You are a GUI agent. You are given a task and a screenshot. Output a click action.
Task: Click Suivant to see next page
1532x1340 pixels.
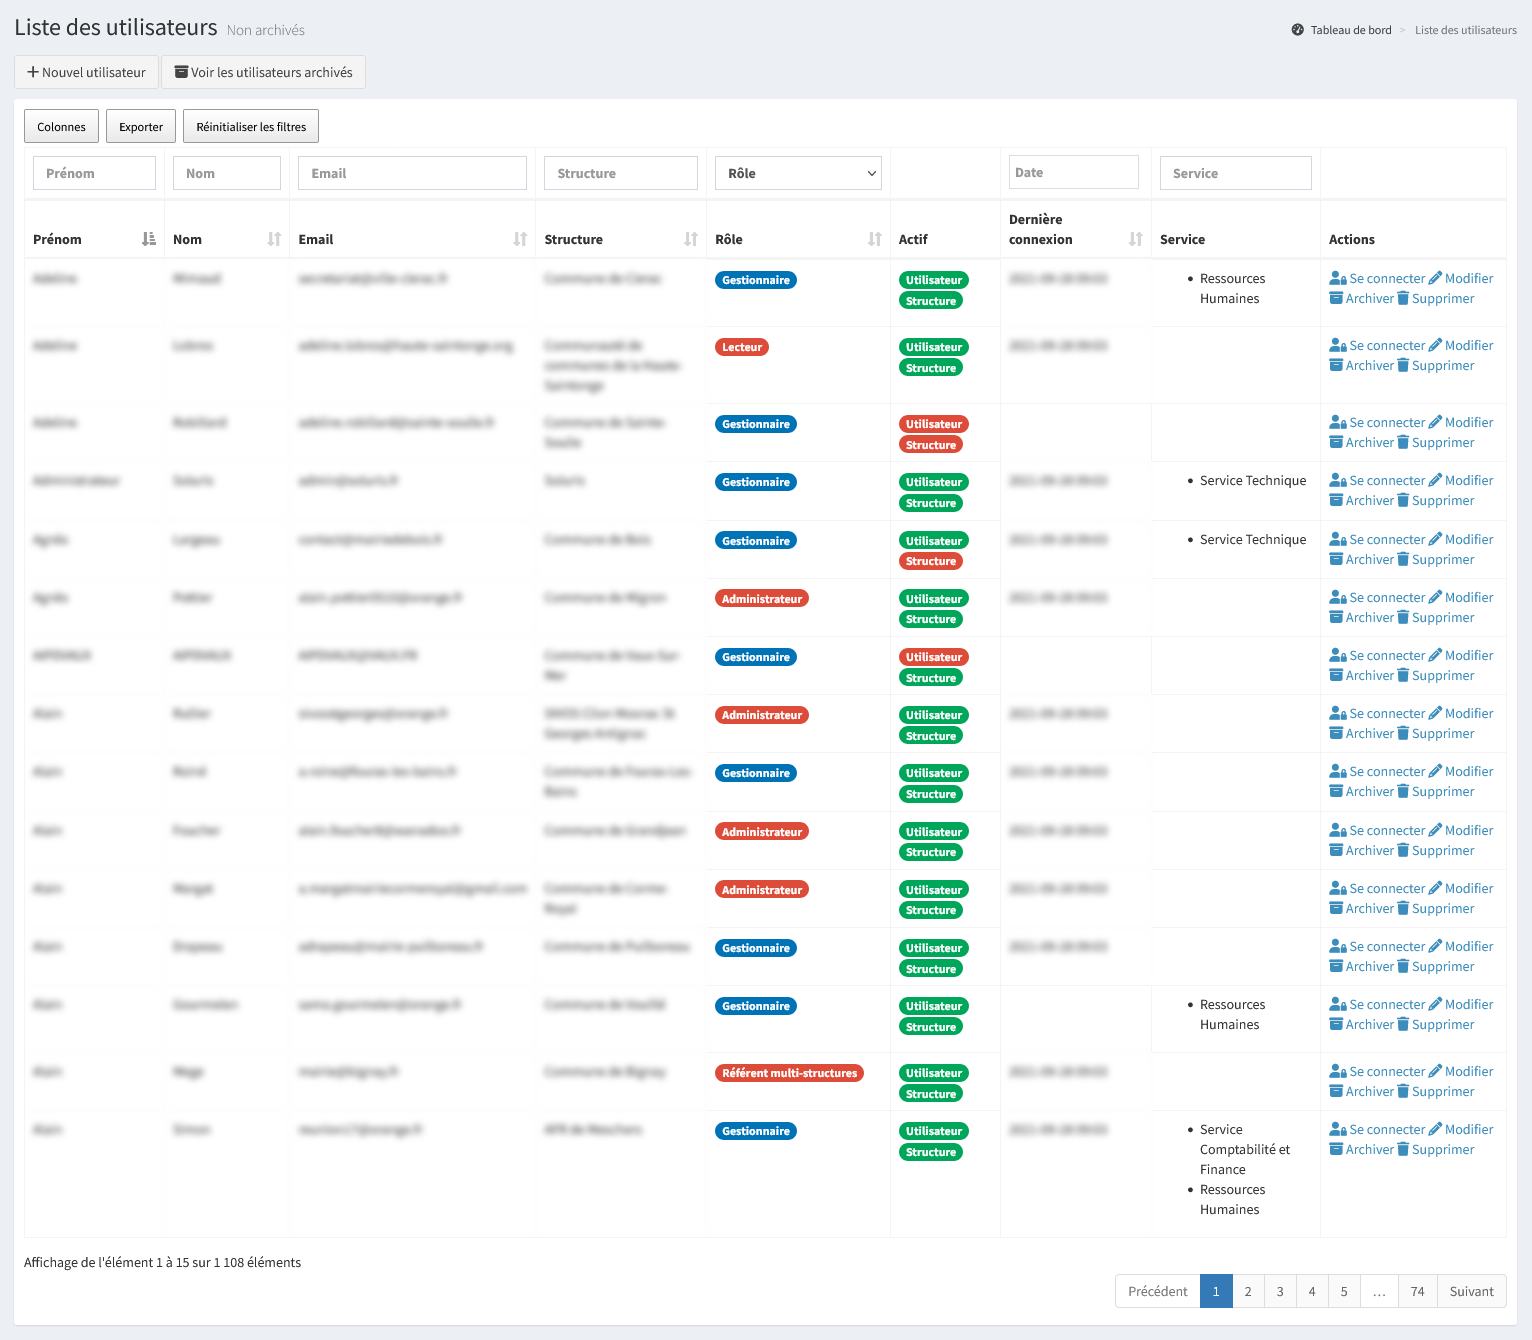click(1471, 1291)
